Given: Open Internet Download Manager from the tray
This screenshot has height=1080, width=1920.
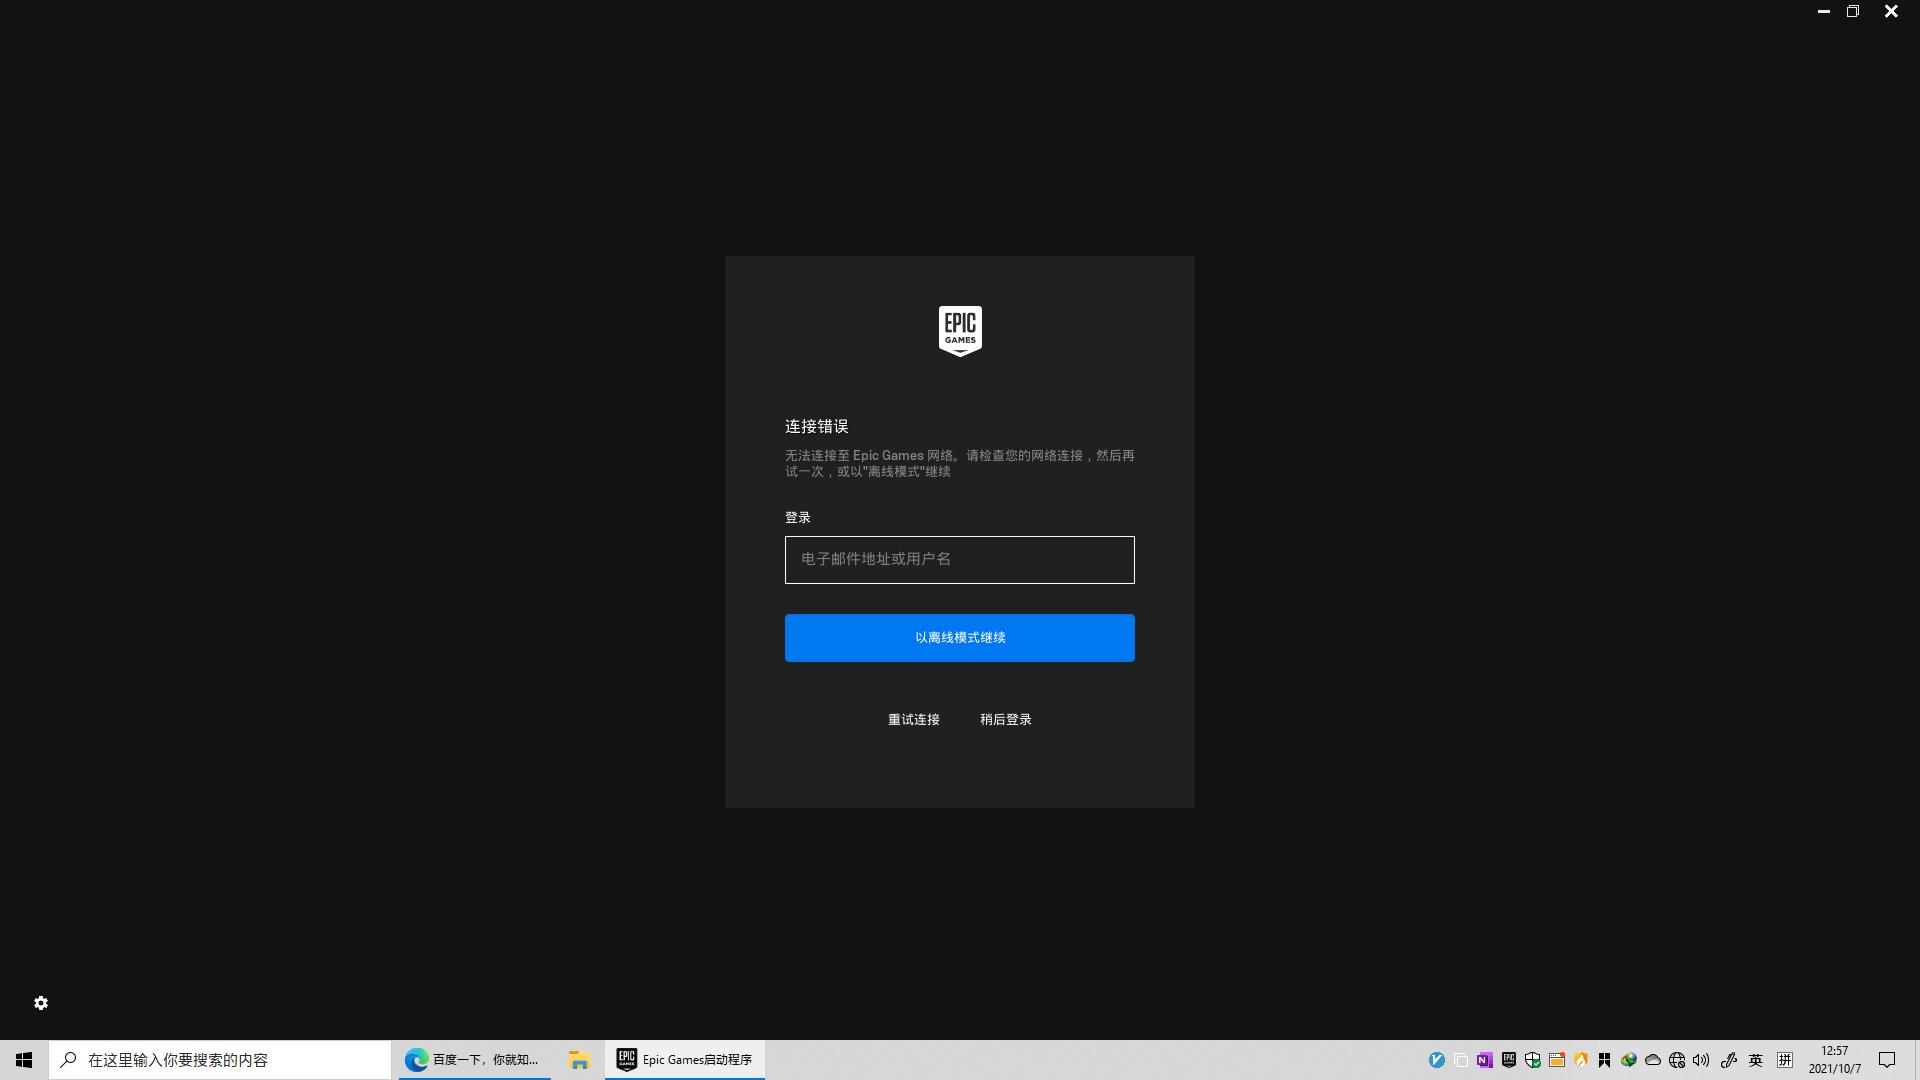Looking at the screenshot, I should [1629, 1060].
